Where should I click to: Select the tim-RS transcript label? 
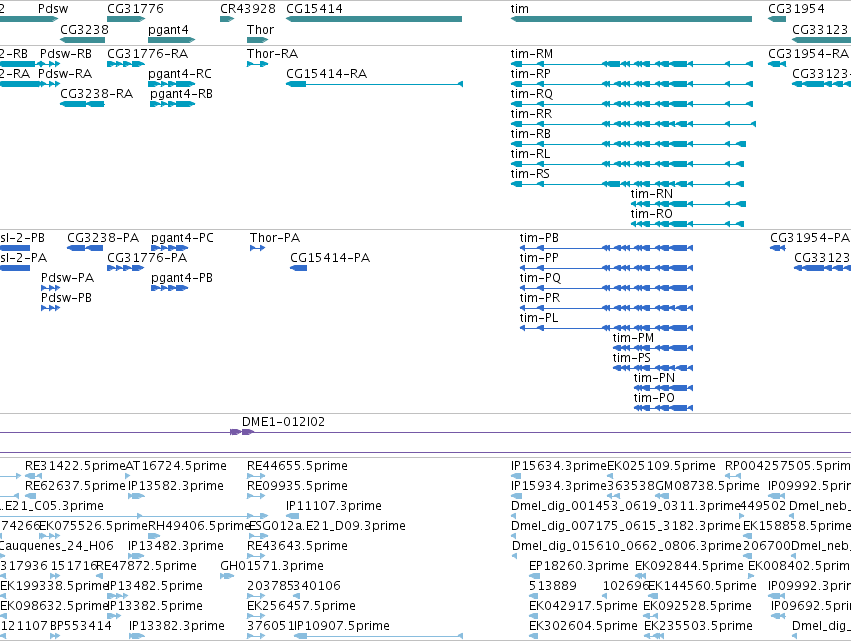tap(530, 174)
